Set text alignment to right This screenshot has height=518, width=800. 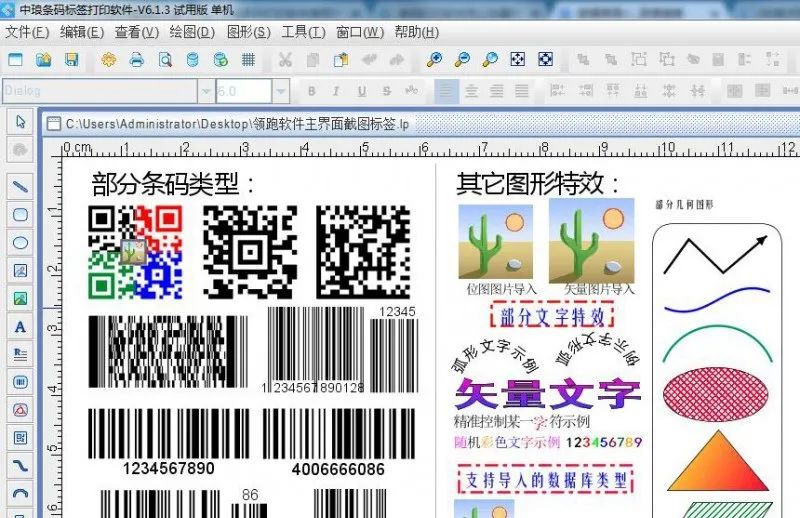coord(496,91)
